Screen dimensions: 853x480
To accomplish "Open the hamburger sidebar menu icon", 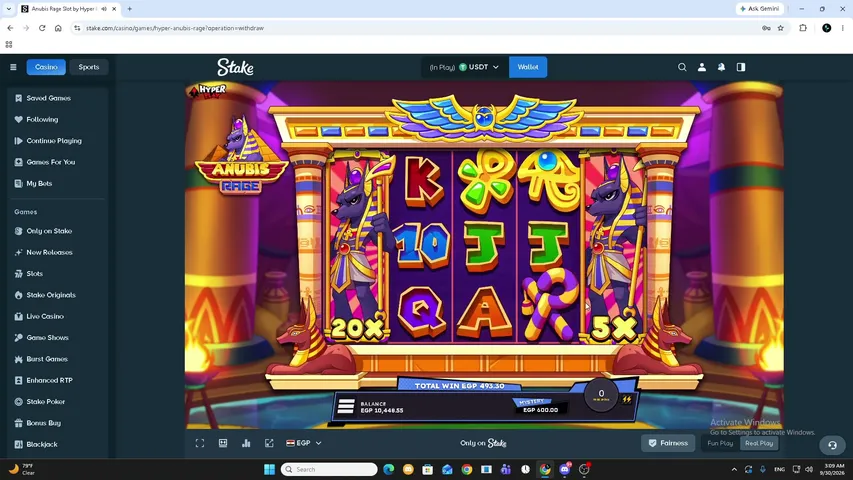I will (x=13, y=67).
